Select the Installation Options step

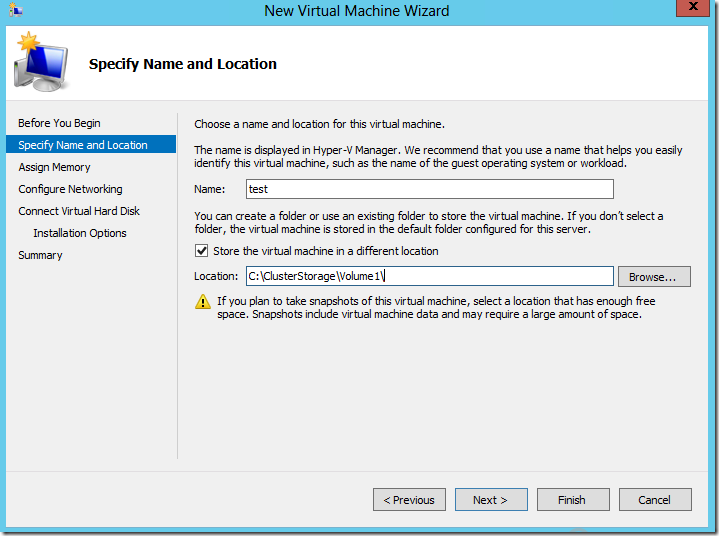coord(80,233)
